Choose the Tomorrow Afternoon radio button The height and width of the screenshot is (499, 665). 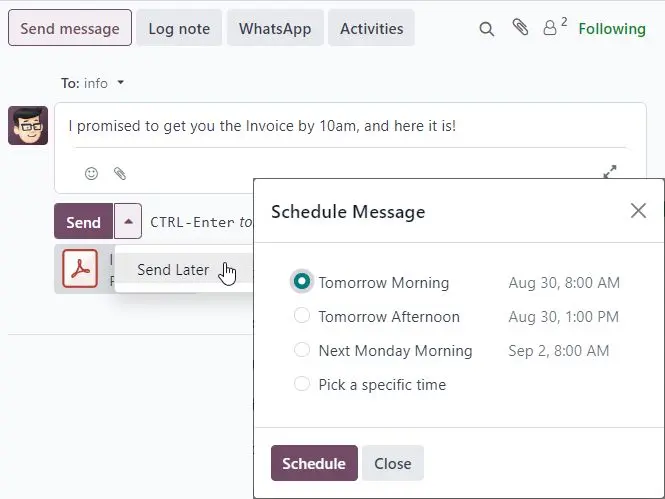[302, 316]
